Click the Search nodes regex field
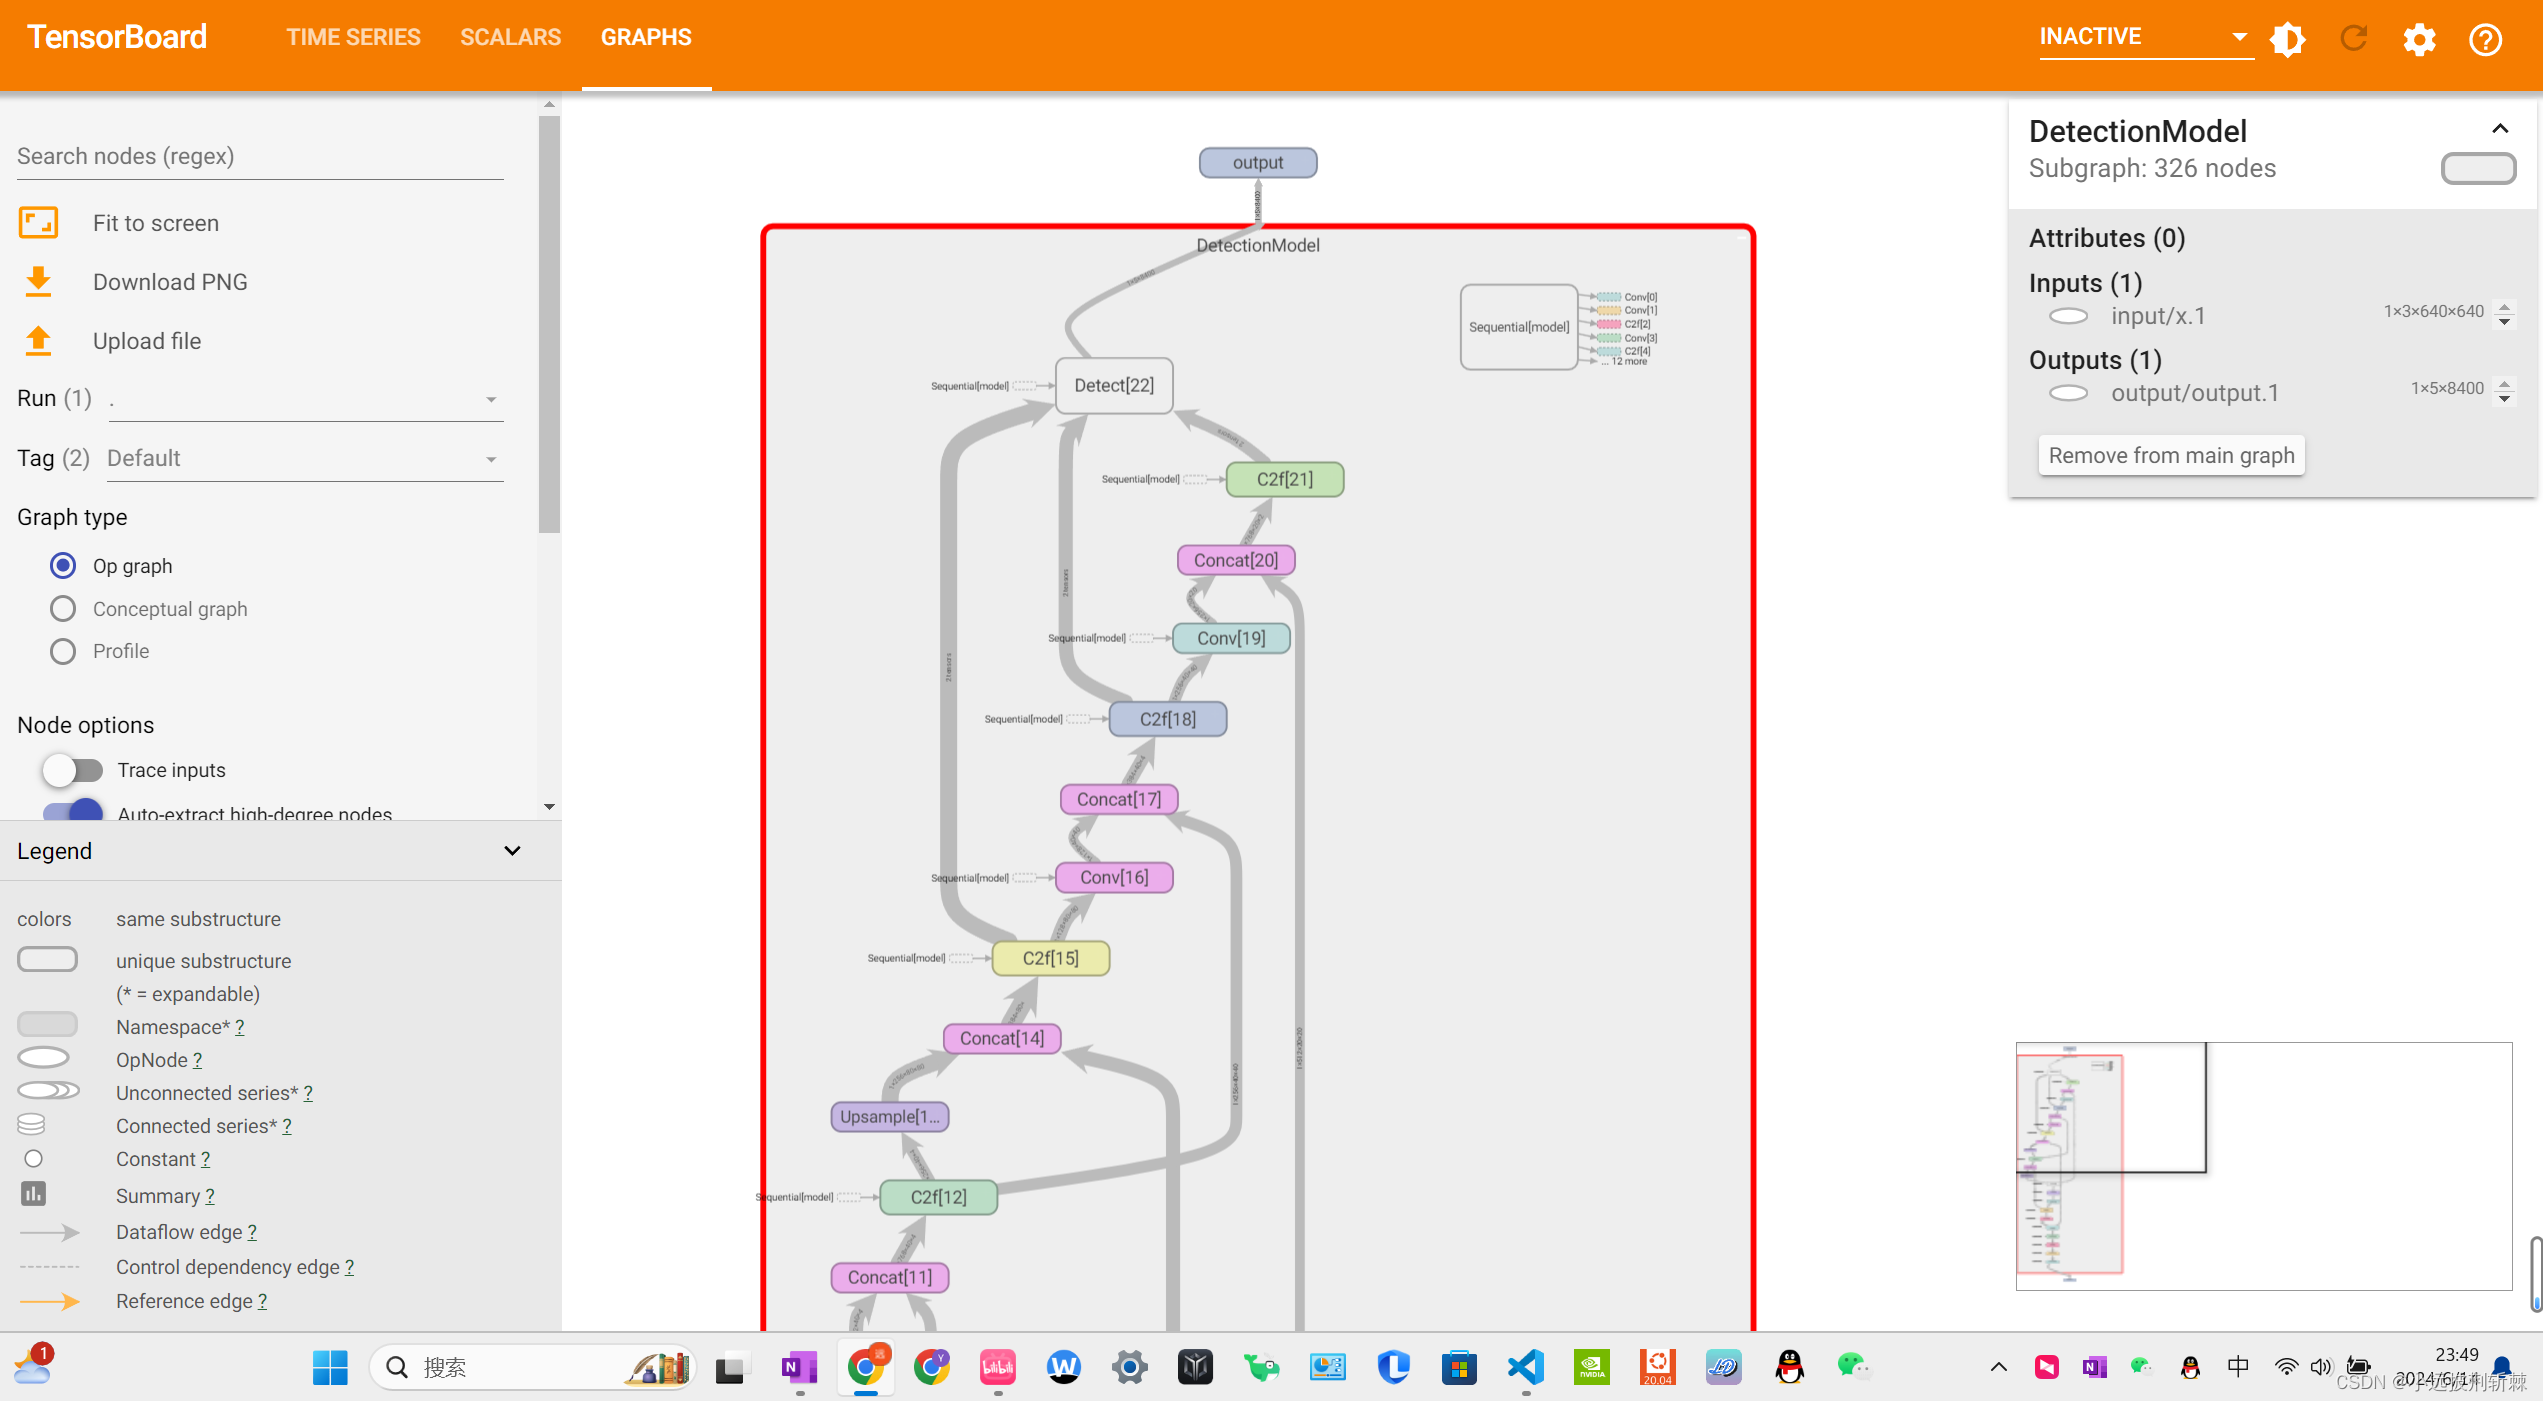The width and height of the screenshot is (2543, 1401). coord(260,156)
